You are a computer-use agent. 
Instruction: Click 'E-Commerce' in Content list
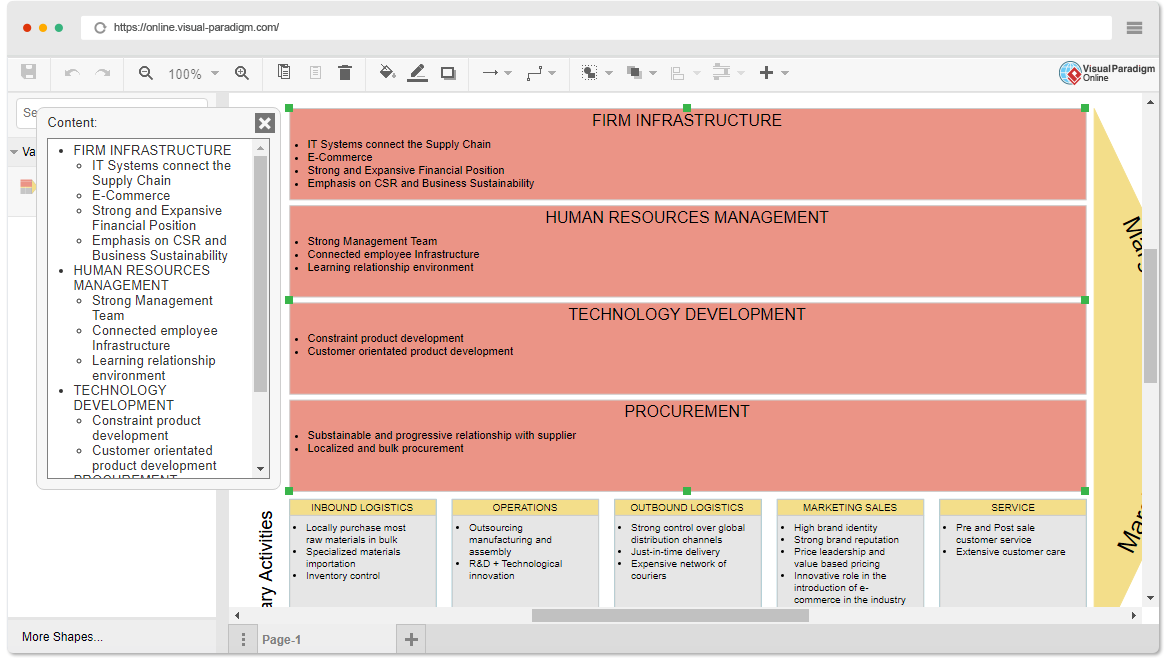coord(131,196)
